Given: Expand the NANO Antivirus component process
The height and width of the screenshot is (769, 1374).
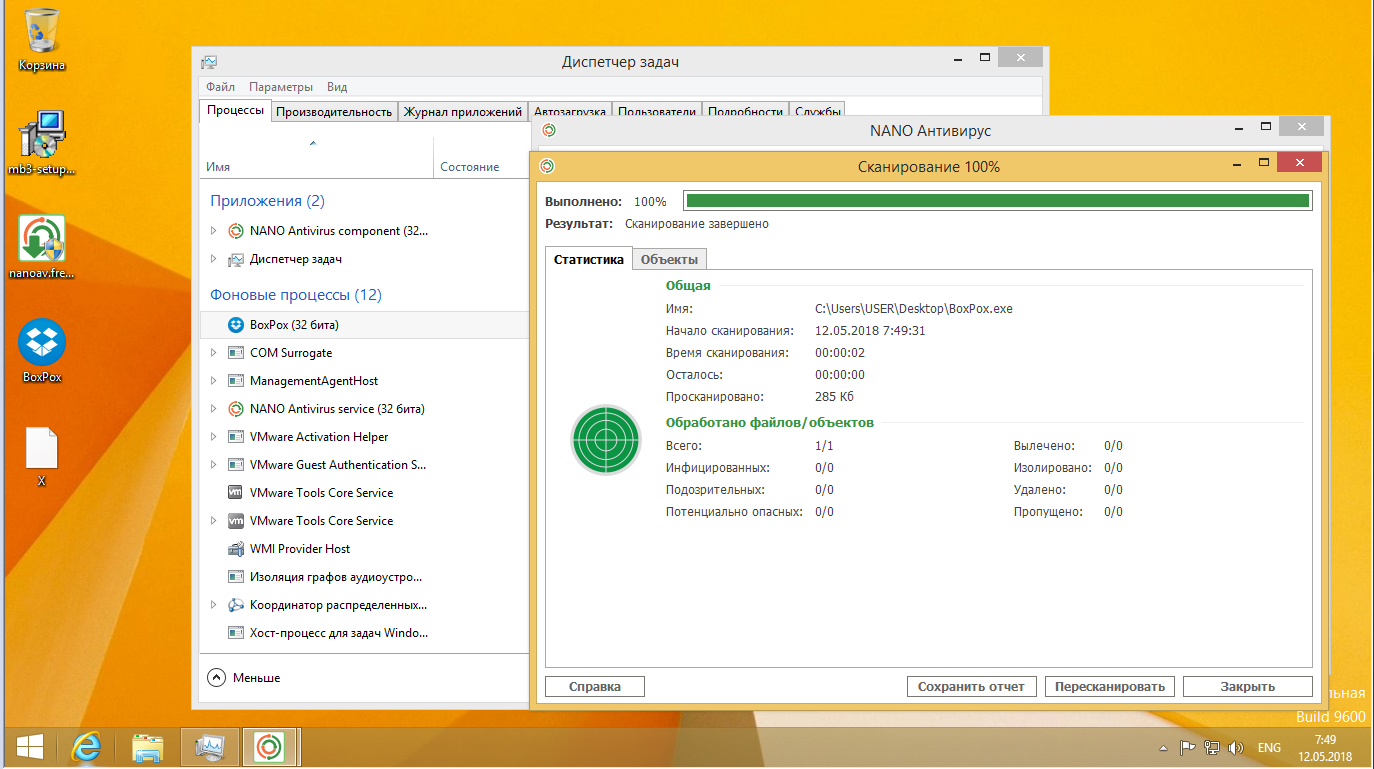Looking at the screenshot, I should (213, 231).
